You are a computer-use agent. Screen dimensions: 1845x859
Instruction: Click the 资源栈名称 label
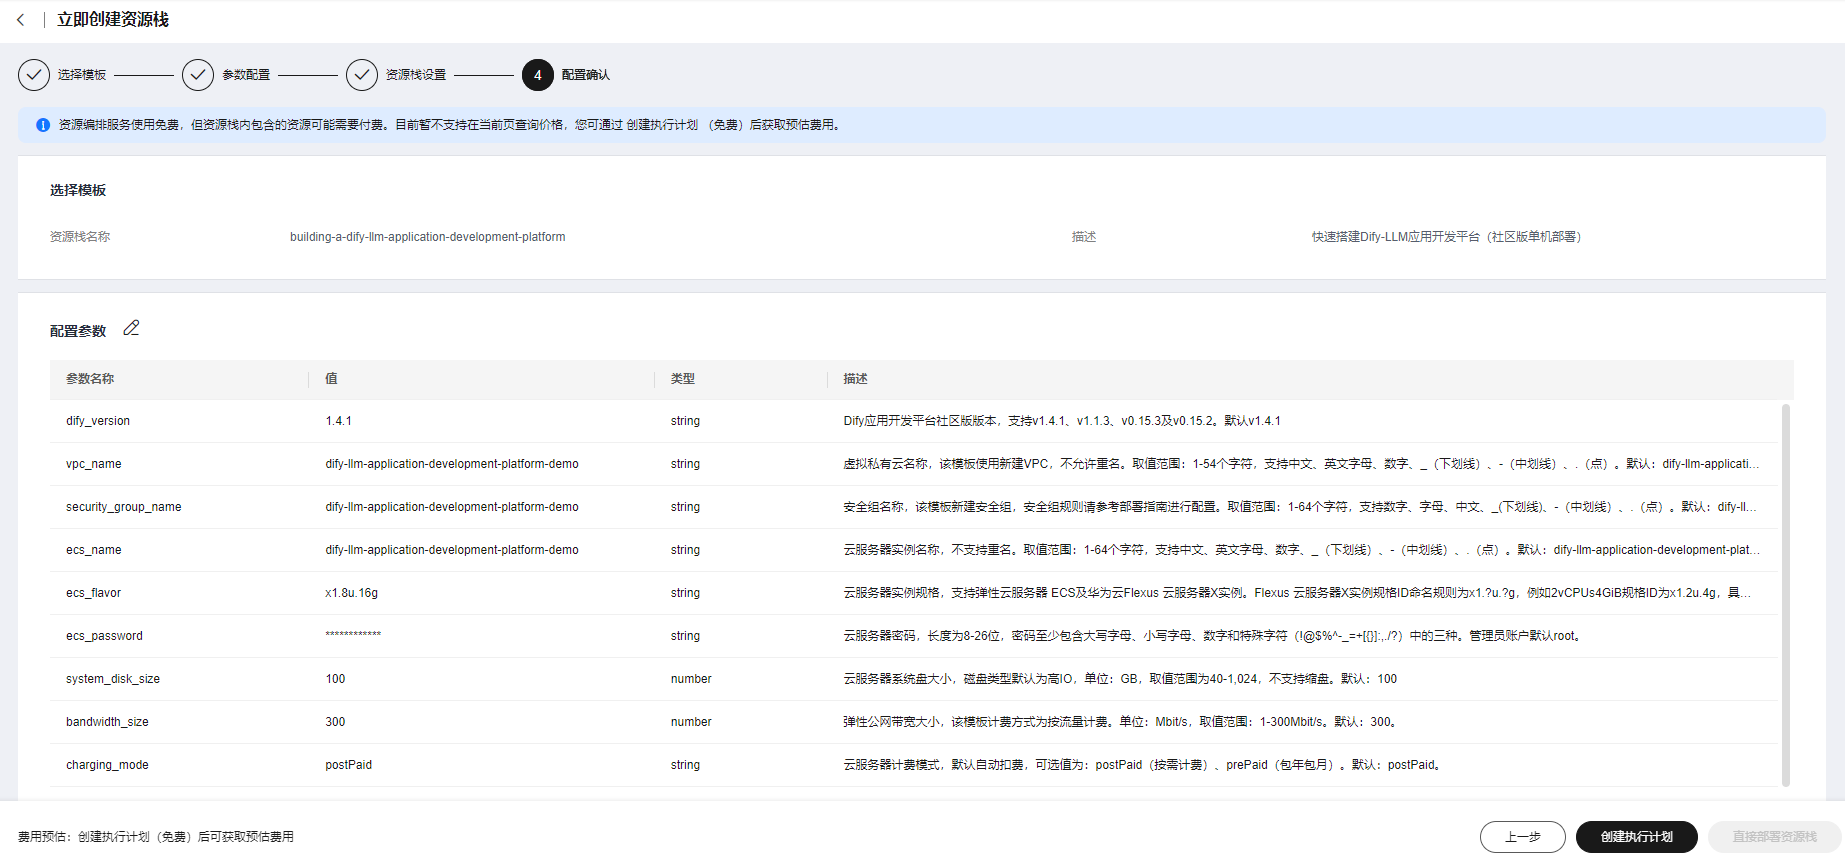(80, 237)
